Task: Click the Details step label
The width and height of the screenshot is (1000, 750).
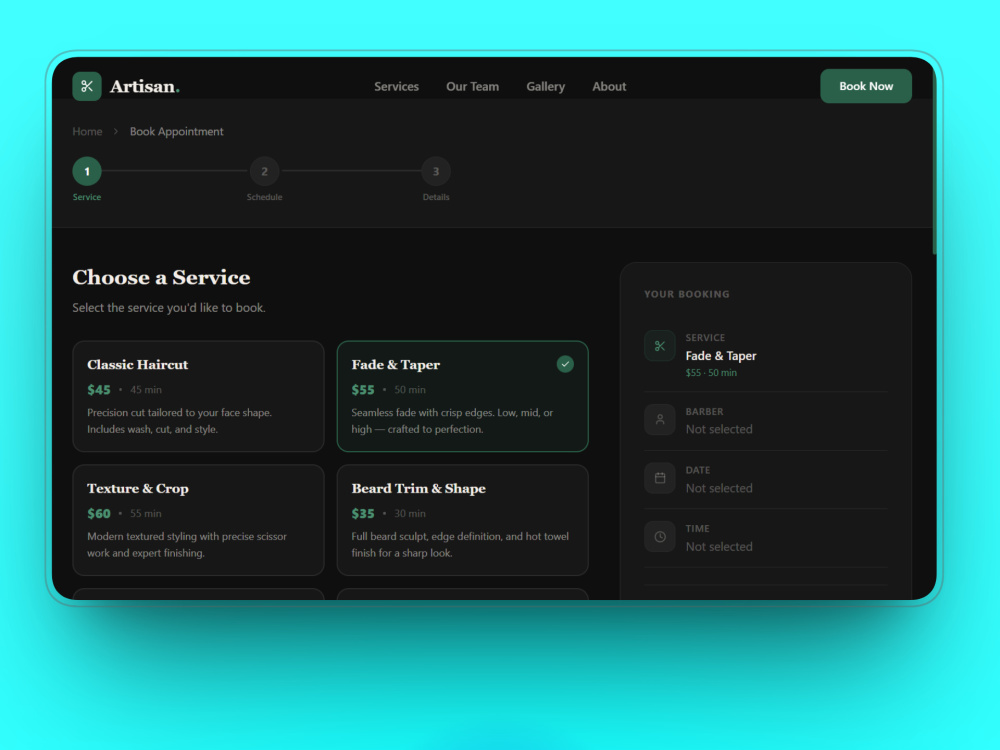Action: pyautogui.click(x=436, y=197)
